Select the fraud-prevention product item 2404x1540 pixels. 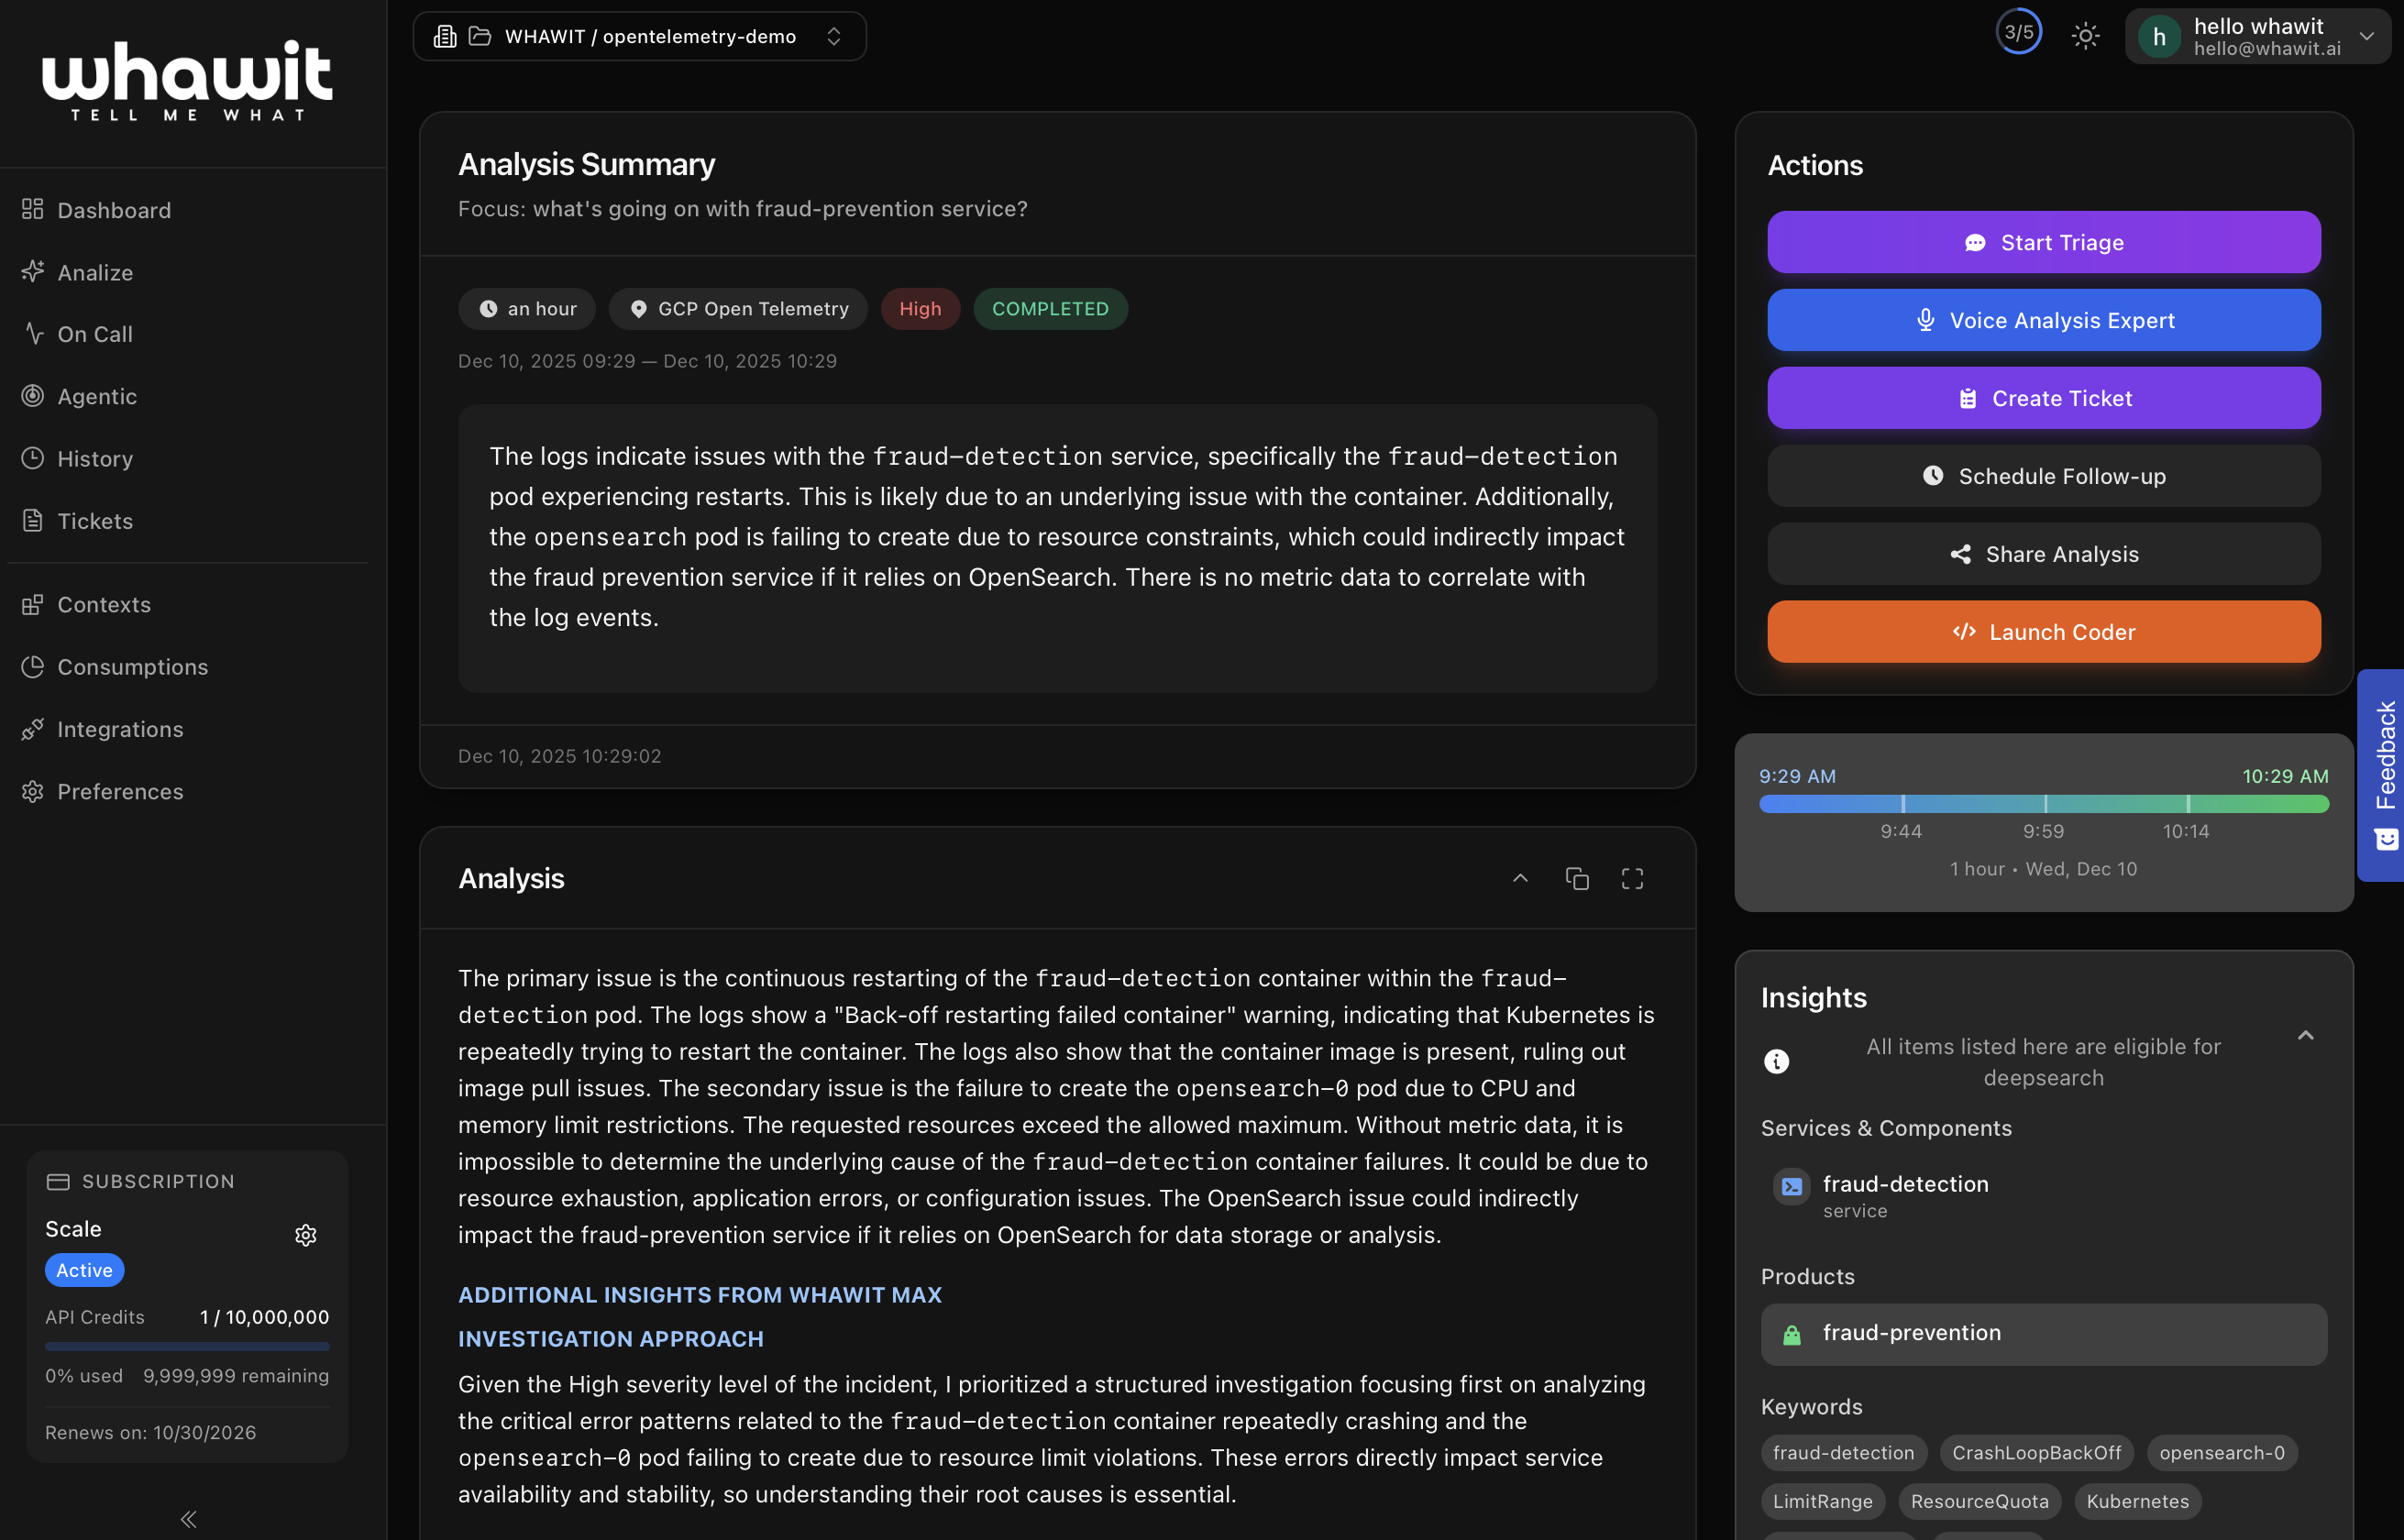click(x=2043, y=1333)
